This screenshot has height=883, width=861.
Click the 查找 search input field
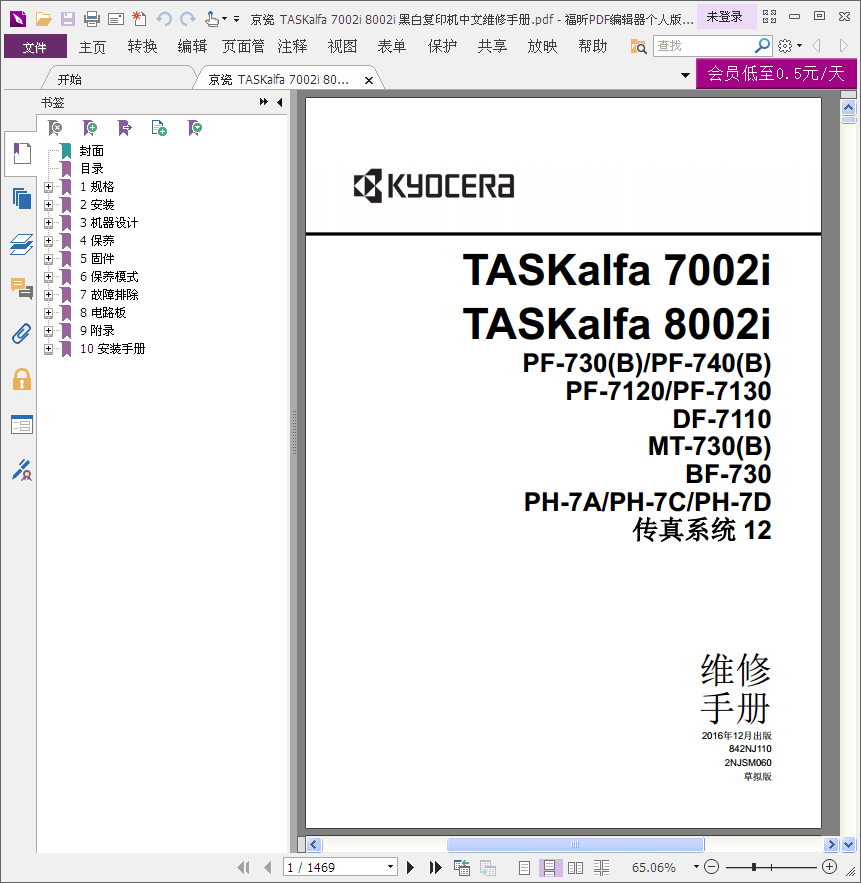click(x=704, y=46)
